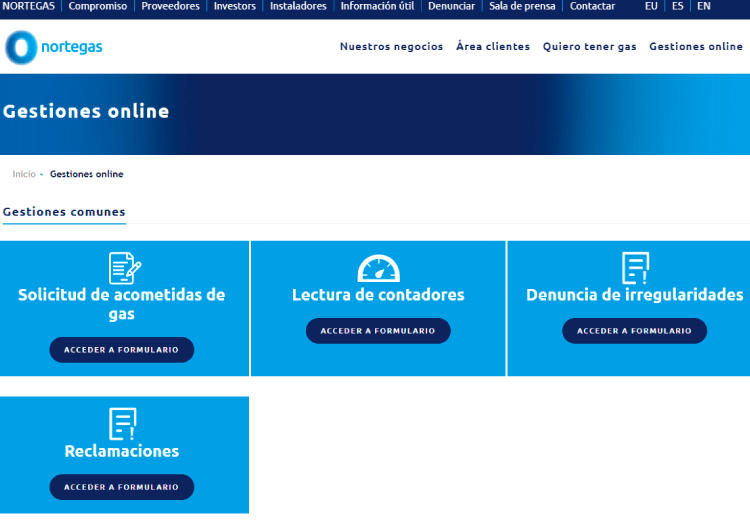Click the Solicitud de acometidas de gas title
The width and height of the screenshot is (750, 522).
[x=121, y=304]
